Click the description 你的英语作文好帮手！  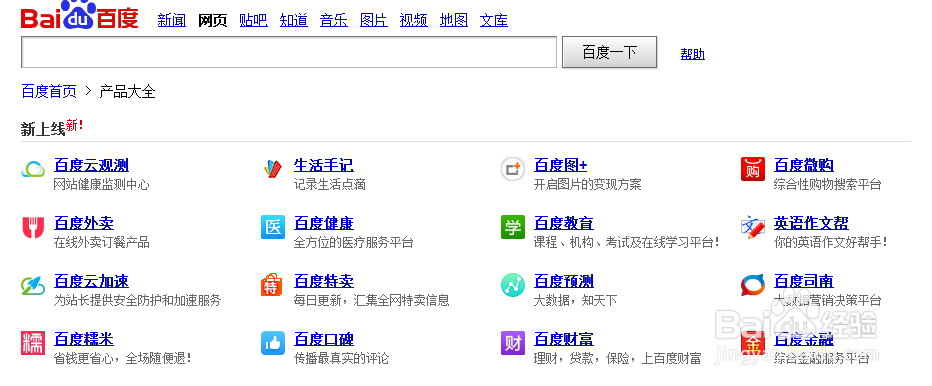click(x=831, y=242)
